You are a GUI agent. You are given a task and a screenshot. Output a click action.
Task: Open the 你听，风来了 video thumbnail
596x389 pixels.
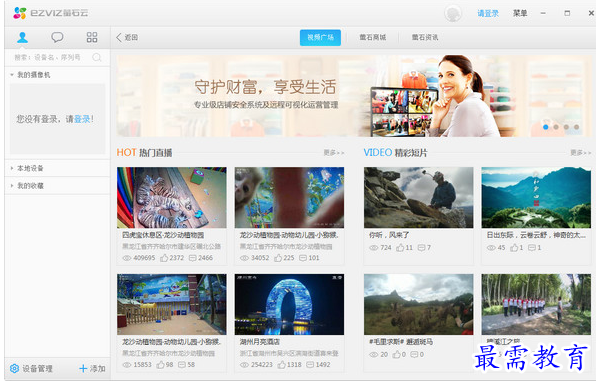click(x=418, y=197)
